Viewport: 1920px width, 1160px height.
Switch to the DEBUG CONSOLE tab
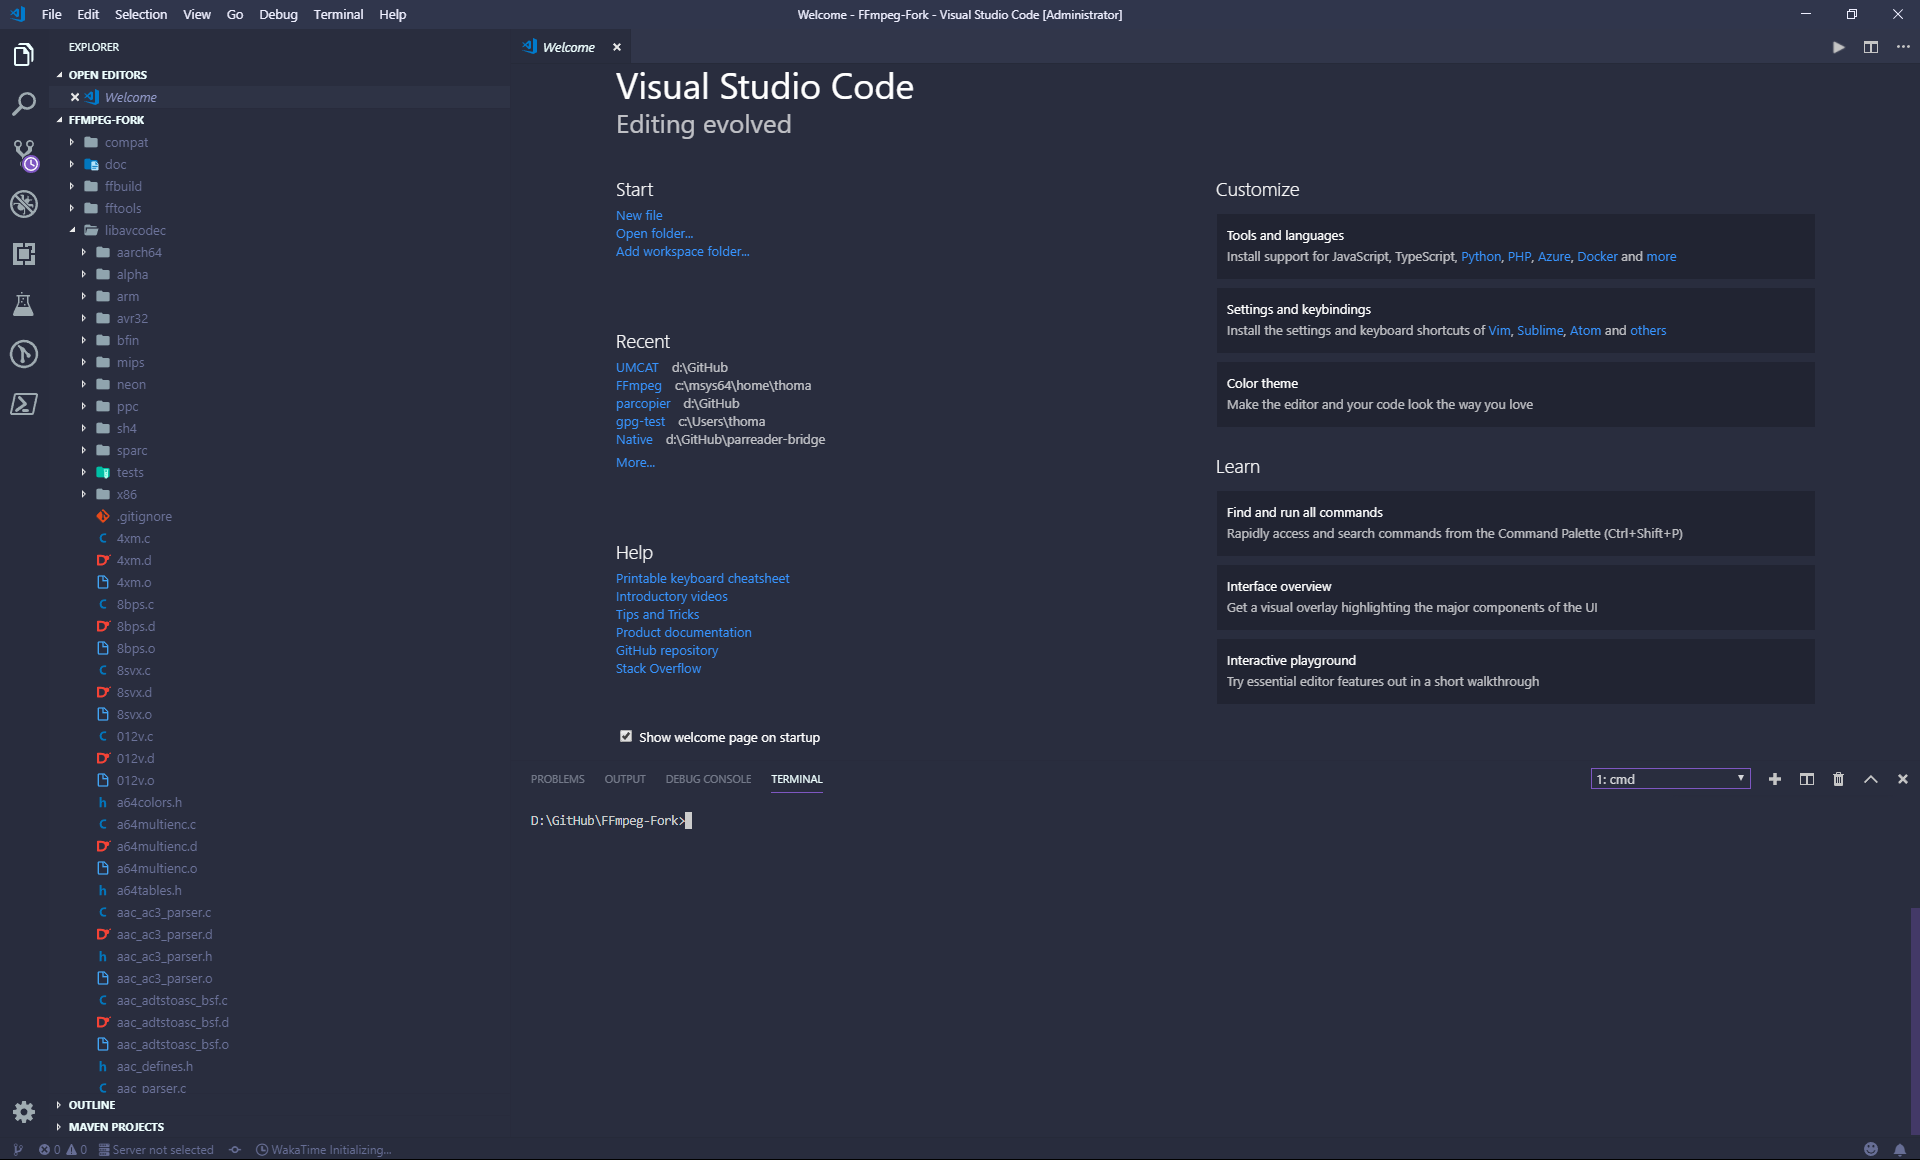708,779
